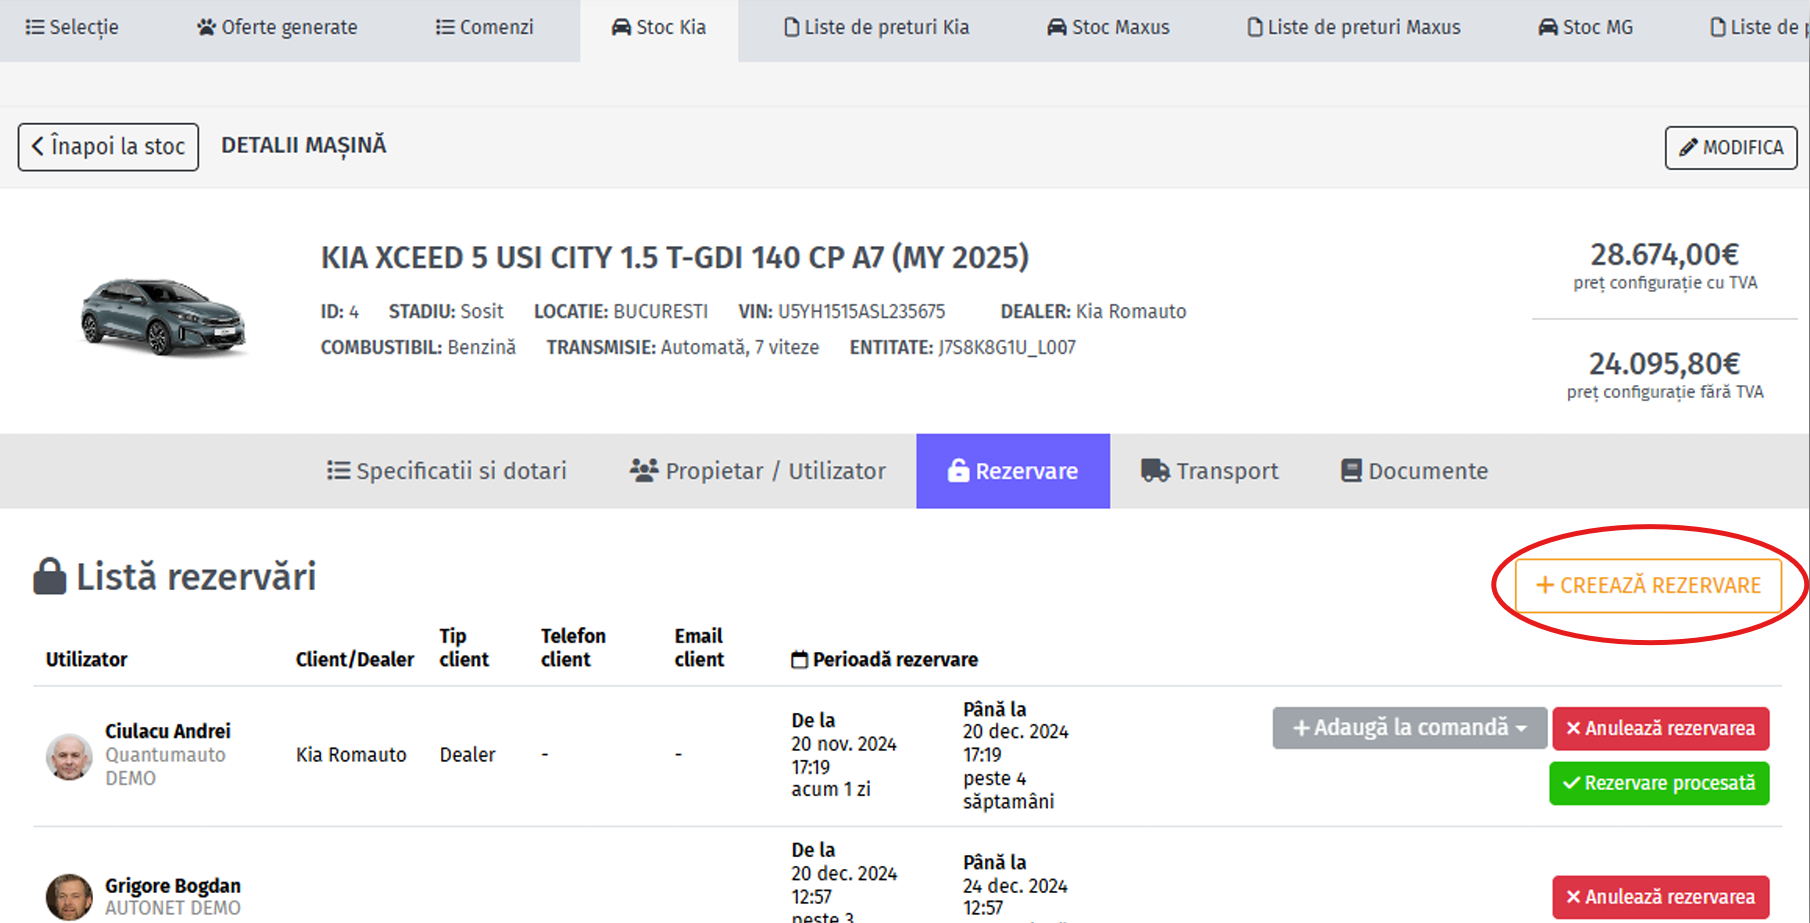Click the name Grigore Bogdan
Screen dimensions: 1810x923
click(173, 886)
